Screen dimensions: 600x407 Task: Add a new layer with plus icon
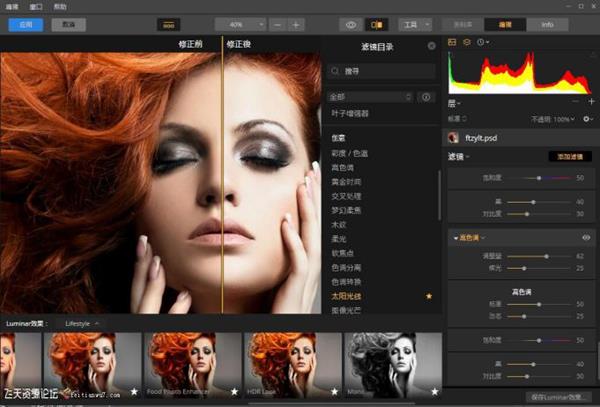590,102
